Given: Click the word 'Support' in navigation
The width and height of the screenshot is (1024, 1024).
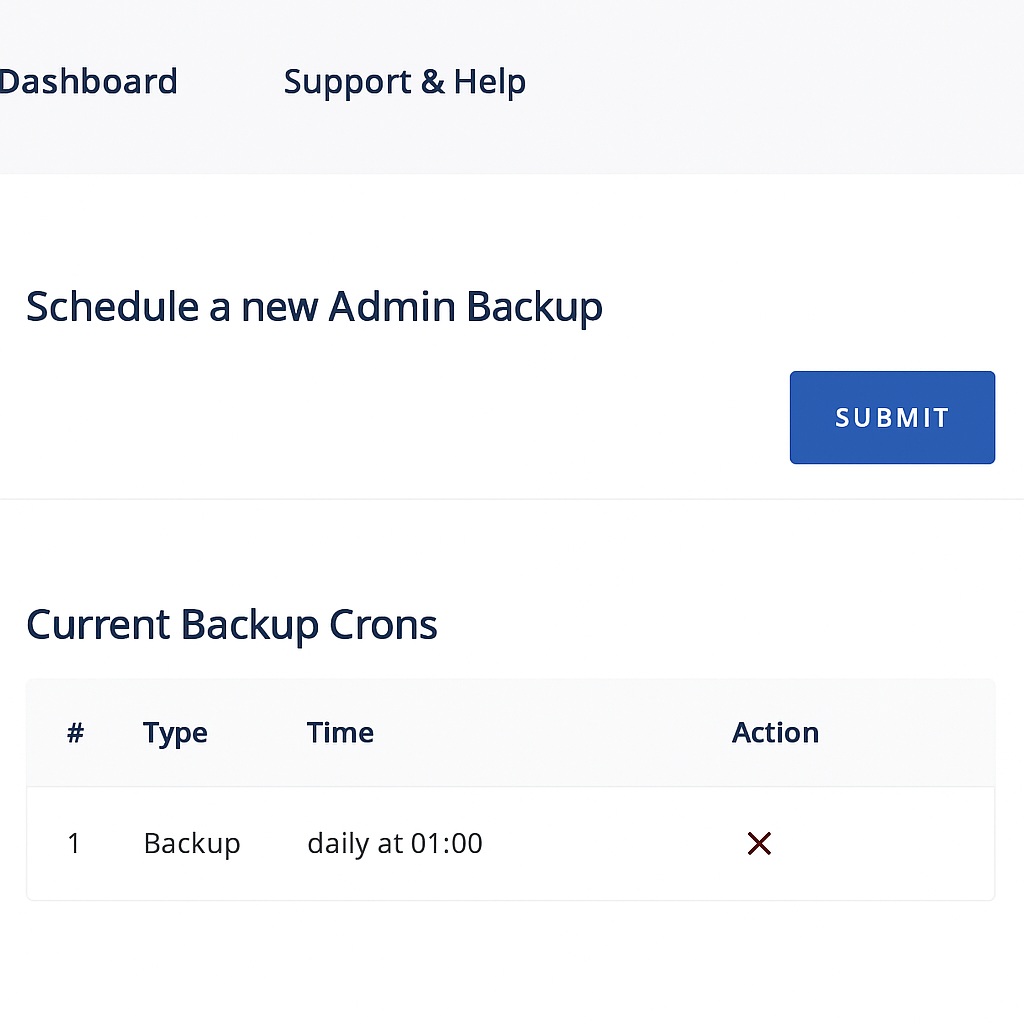Looking at the screenshot, I should (x=347, y=82).
